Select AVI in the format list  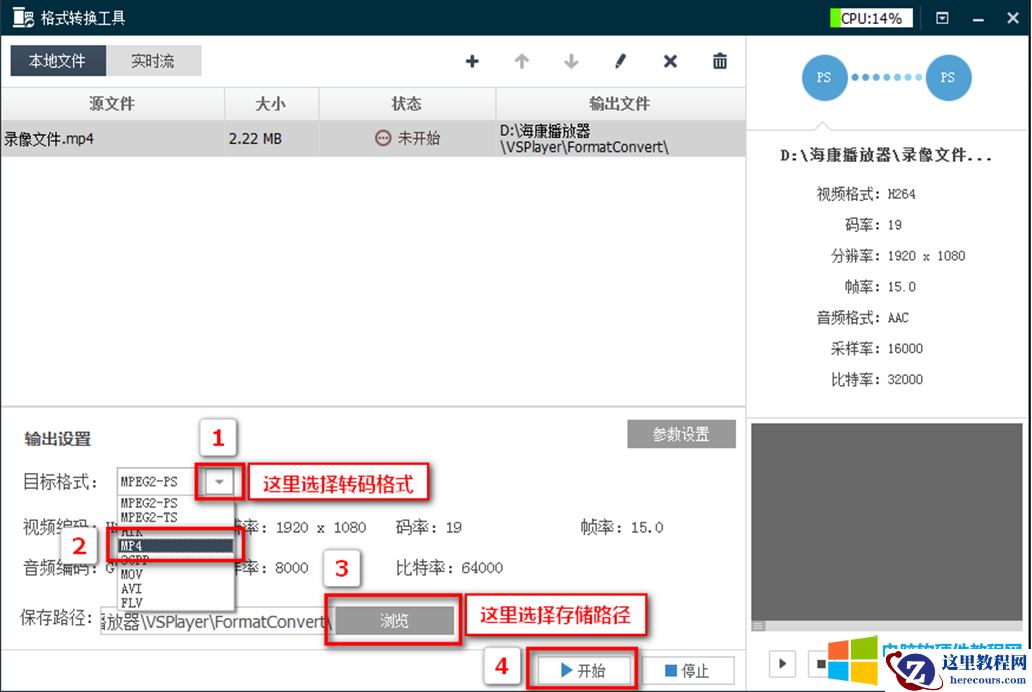[131, 588]
